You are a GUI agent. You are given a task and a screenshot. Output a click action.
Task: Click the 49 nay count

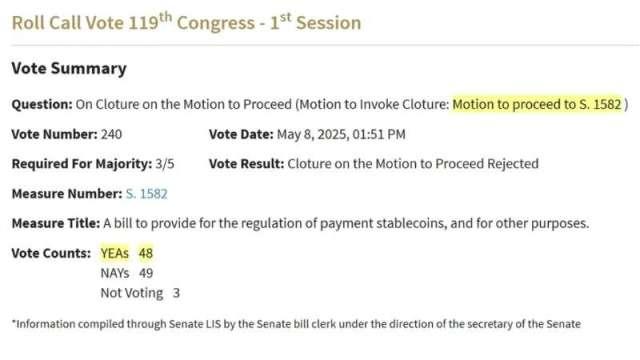146,273
